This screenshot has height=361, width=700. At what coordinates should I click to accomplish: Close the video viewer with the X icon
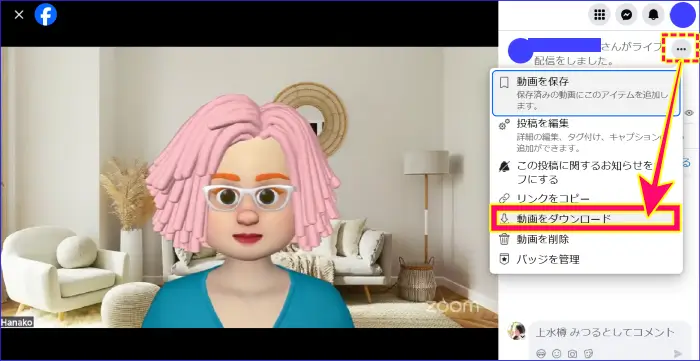(x=19, y=15)
